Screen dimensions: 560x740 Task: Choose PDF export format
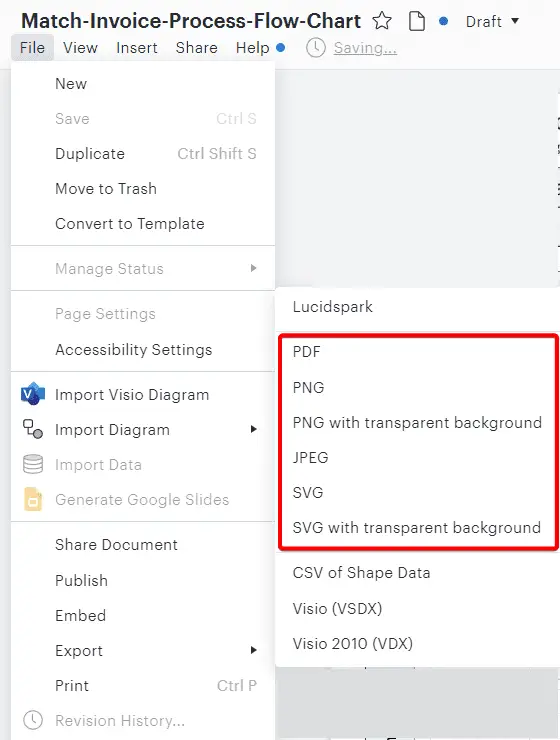point(417,352)
